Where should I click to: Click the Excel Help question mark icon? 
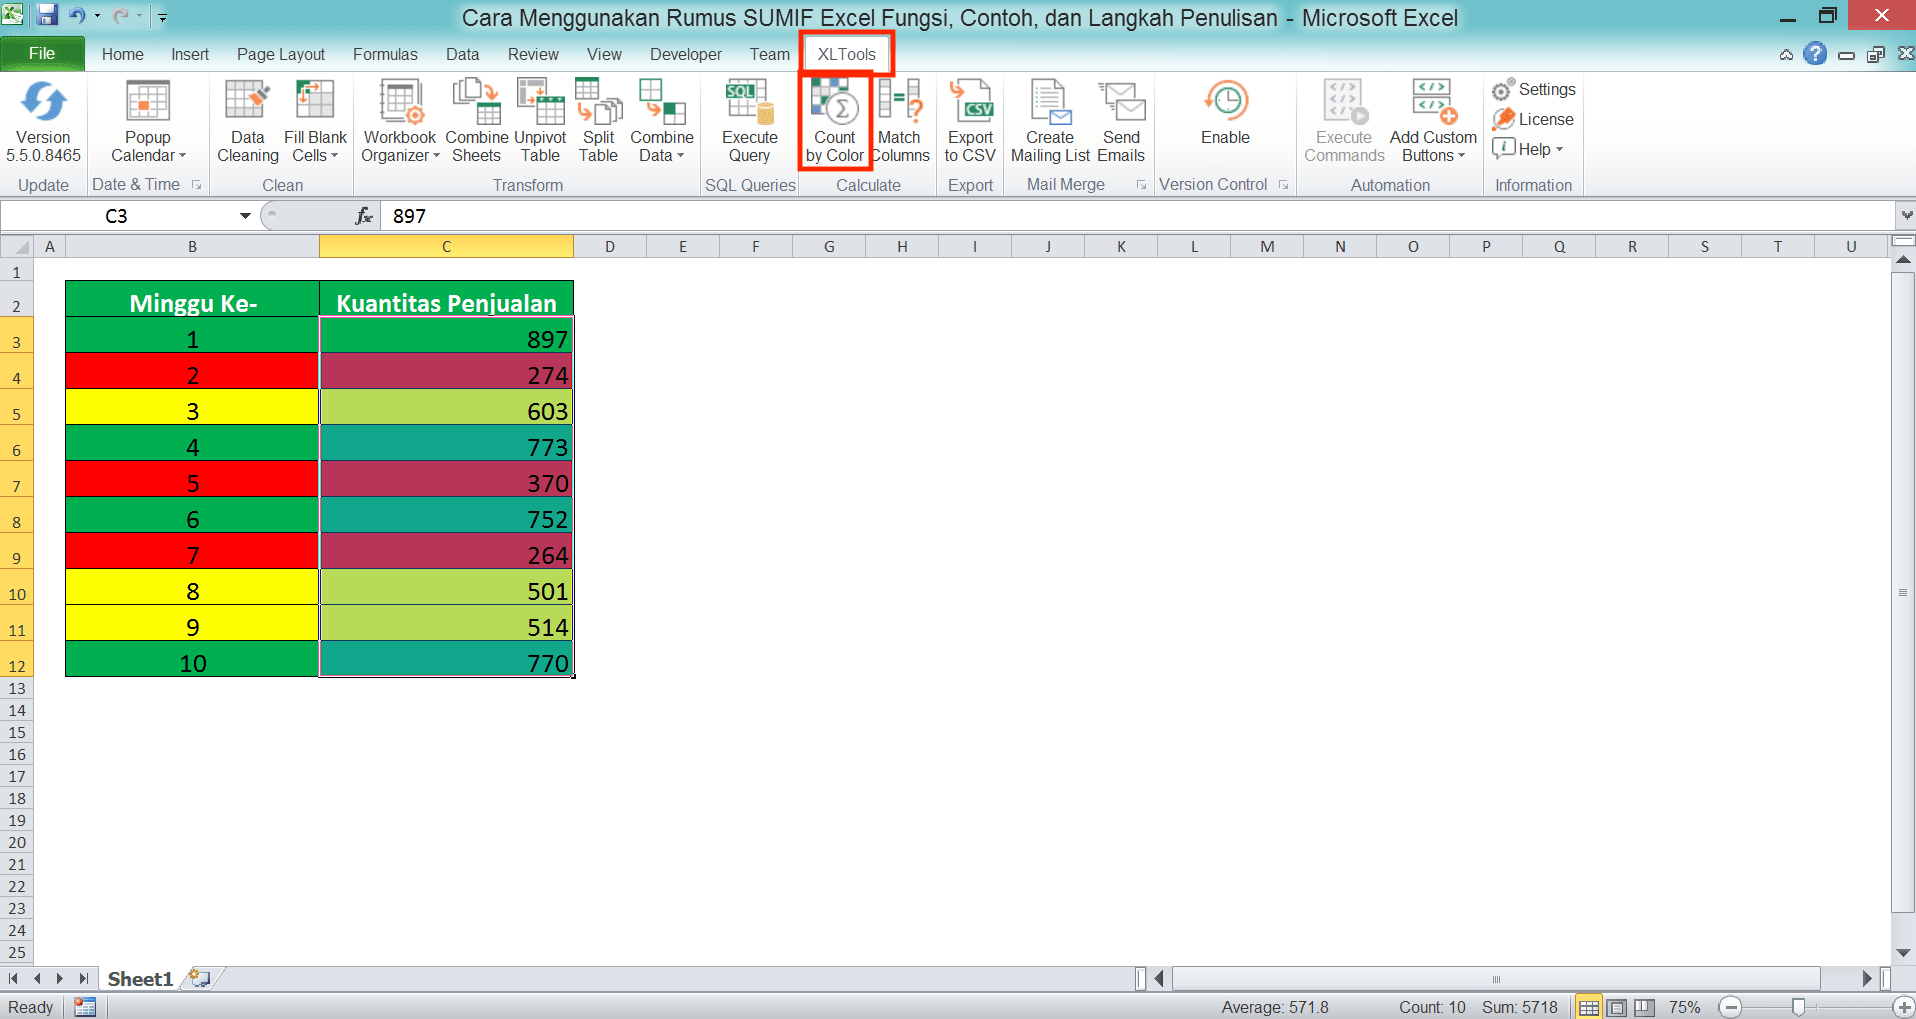pyautogui.click(x=1815, y=54)
